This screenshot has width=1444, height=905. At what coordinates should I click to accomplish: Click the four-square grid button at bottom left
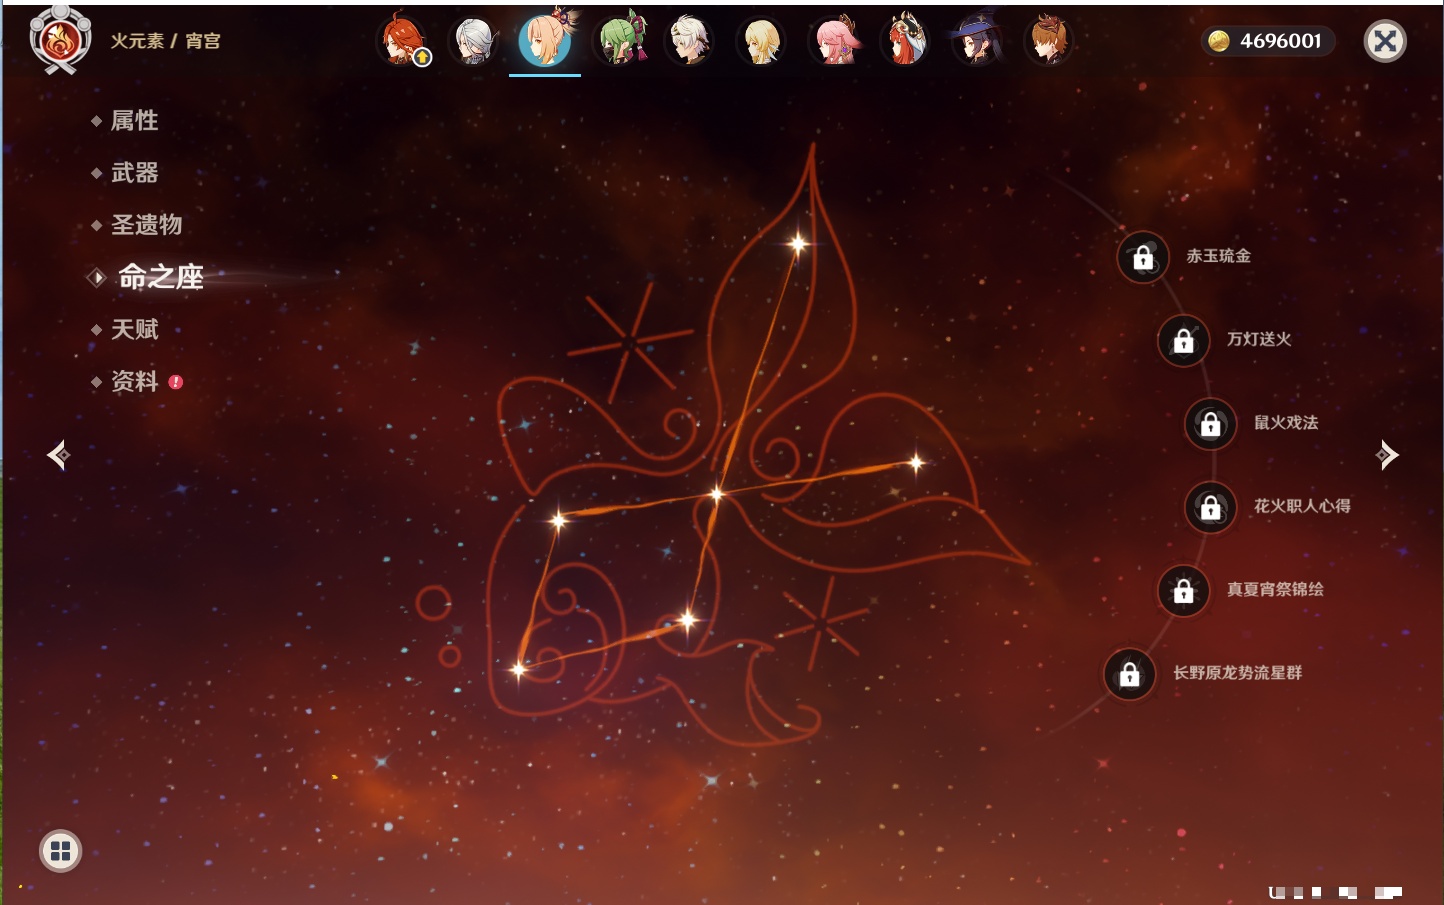click(x=60, y=851)
